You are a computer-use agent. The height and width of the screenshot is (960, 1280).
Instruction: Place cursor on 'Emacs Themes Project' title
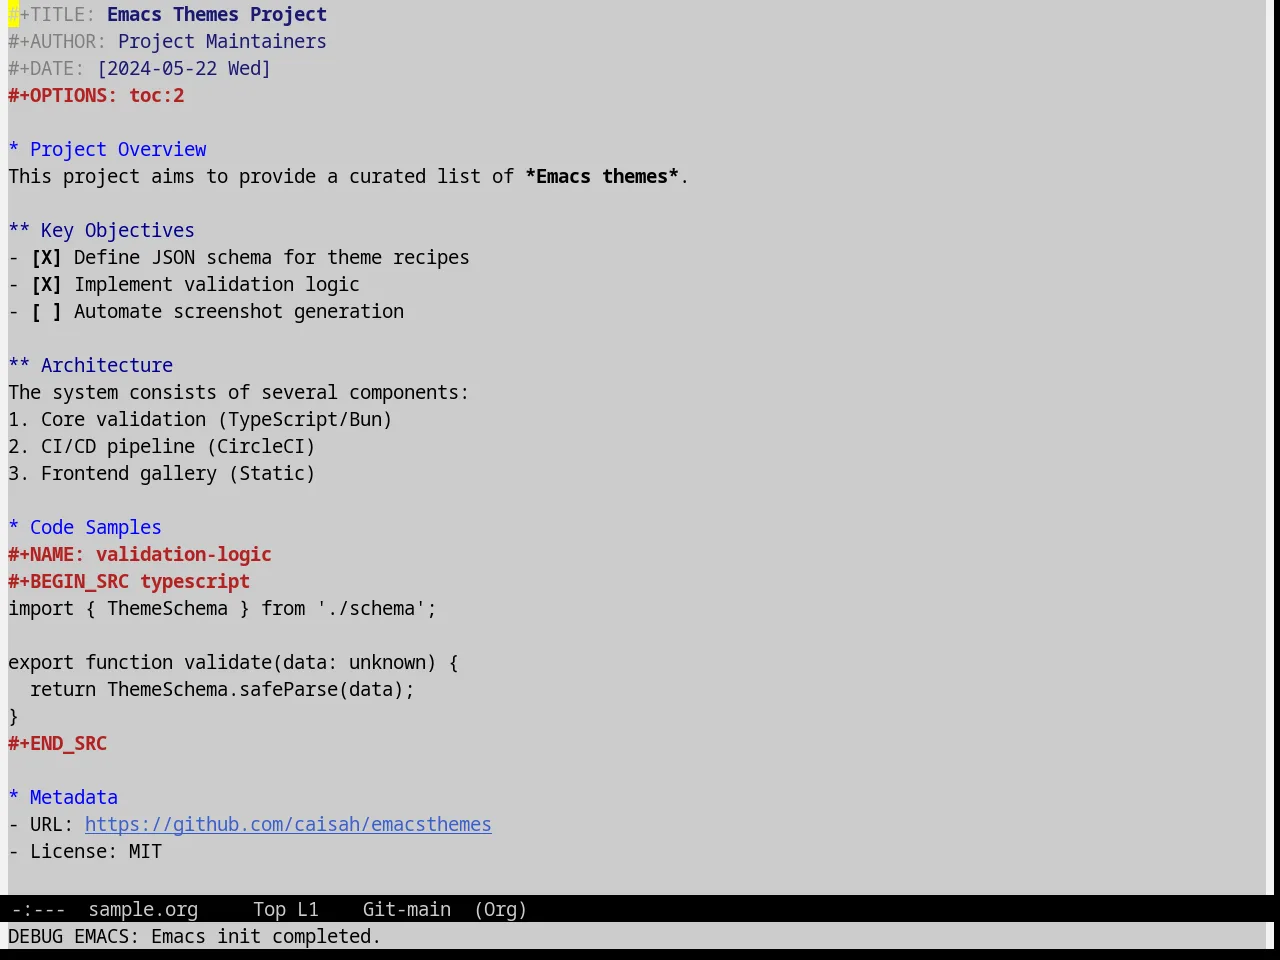tap(217, 15)
